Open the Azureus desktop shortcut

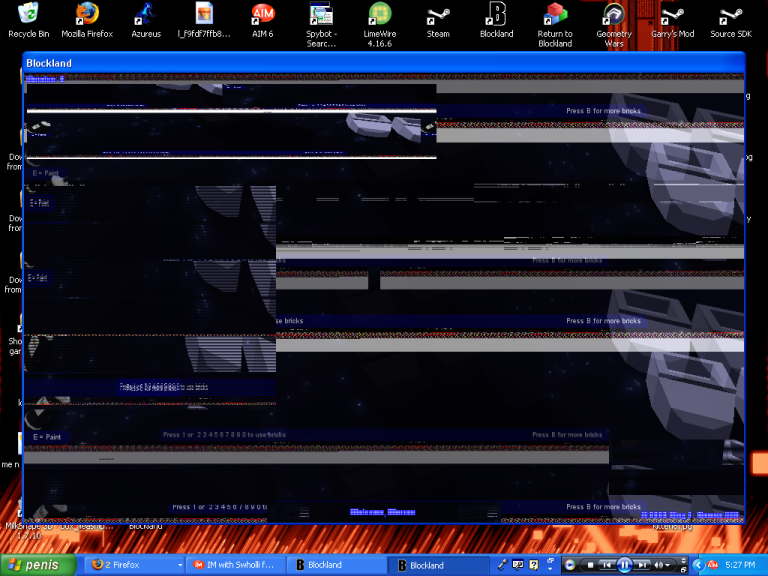pos(145,21)
